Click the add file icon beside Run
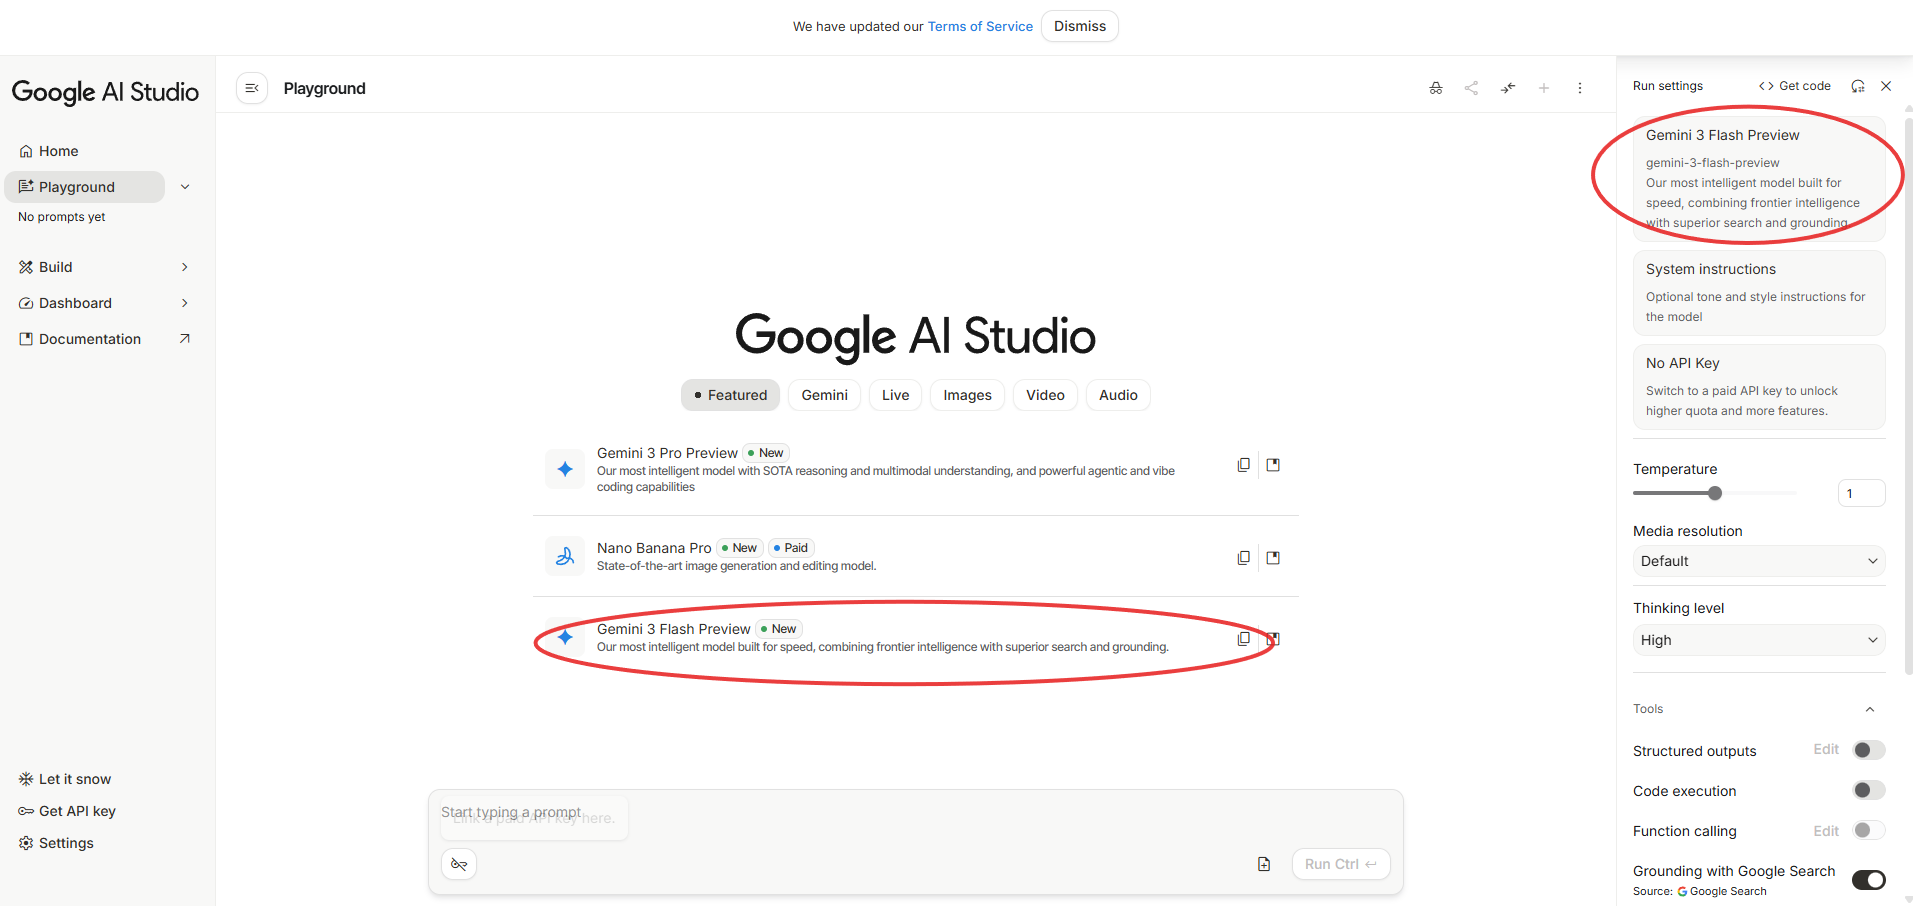 point(1264,864)
